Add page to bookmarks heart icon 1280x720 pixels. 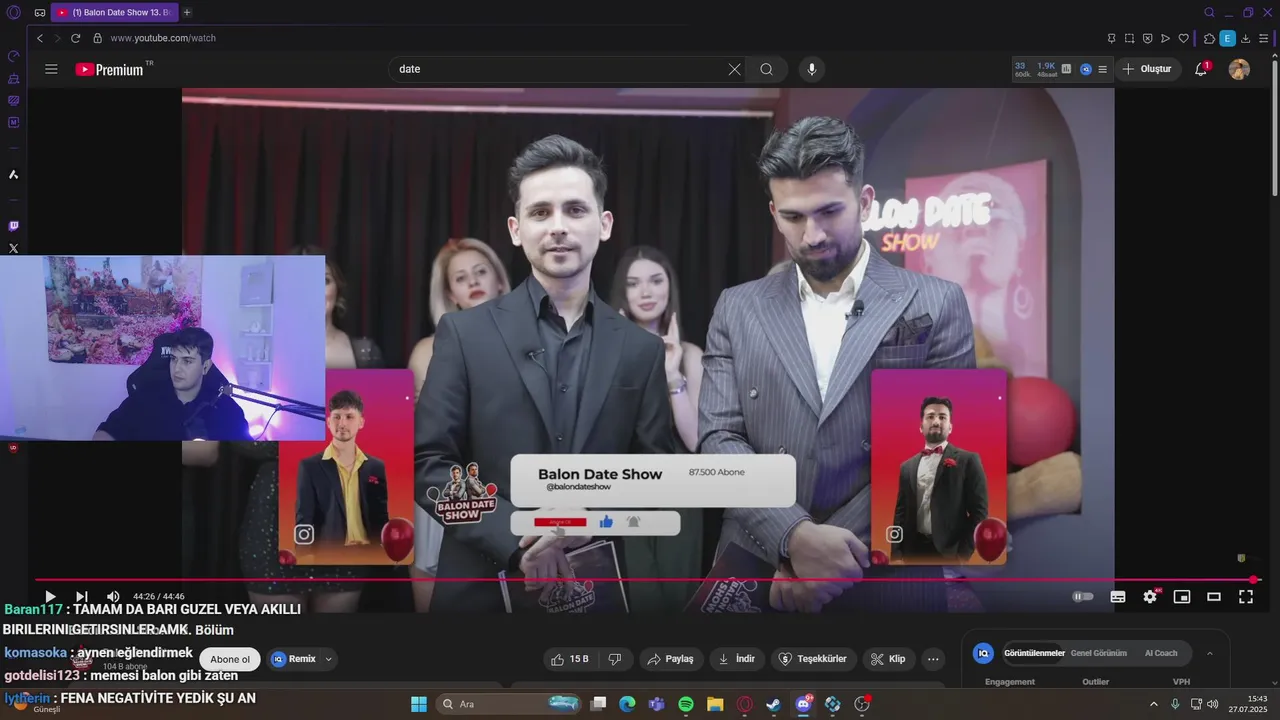[x=1184, y=38]
